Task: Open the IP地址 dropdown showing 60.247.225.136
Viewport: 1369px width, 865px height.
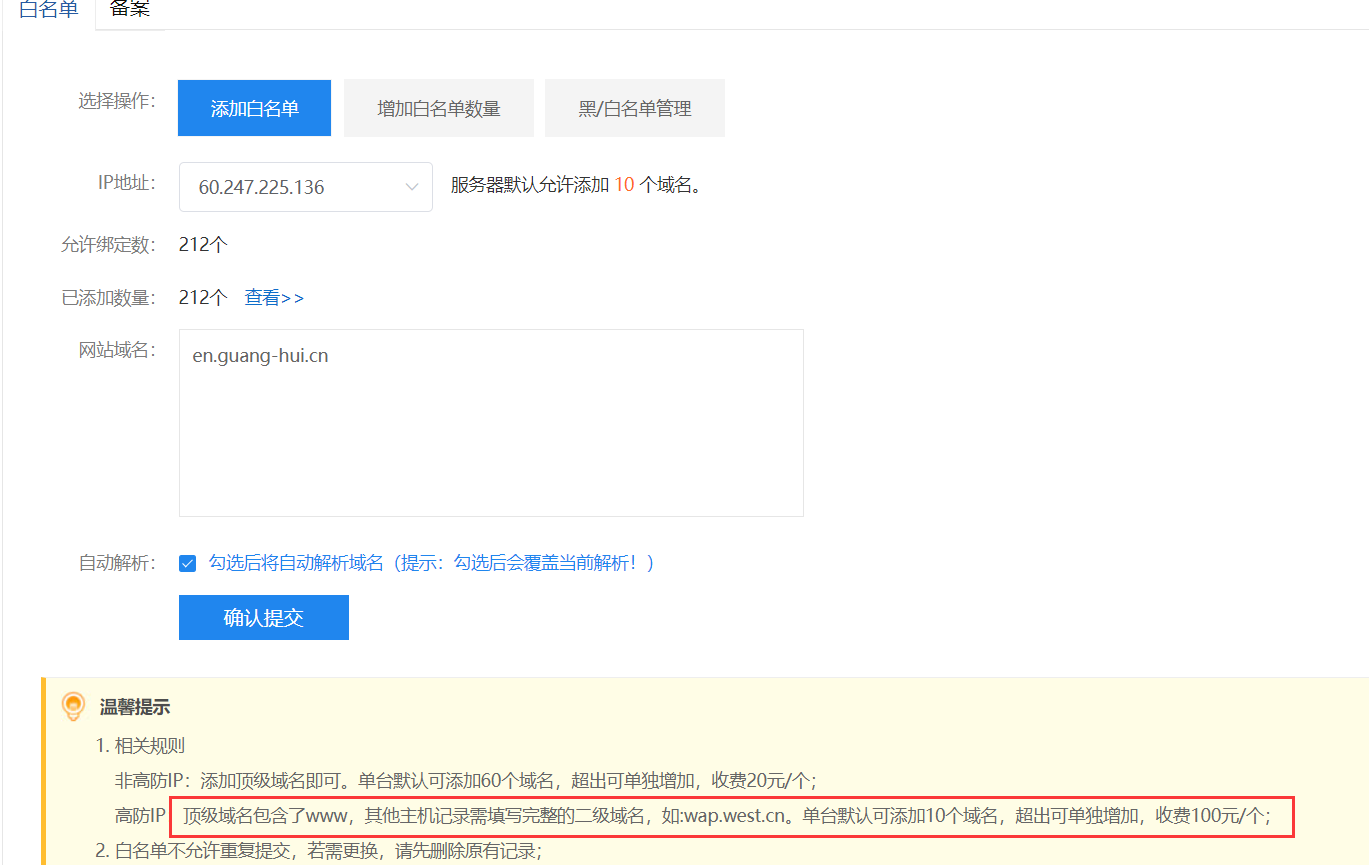Action: click(x=305, y=187)
